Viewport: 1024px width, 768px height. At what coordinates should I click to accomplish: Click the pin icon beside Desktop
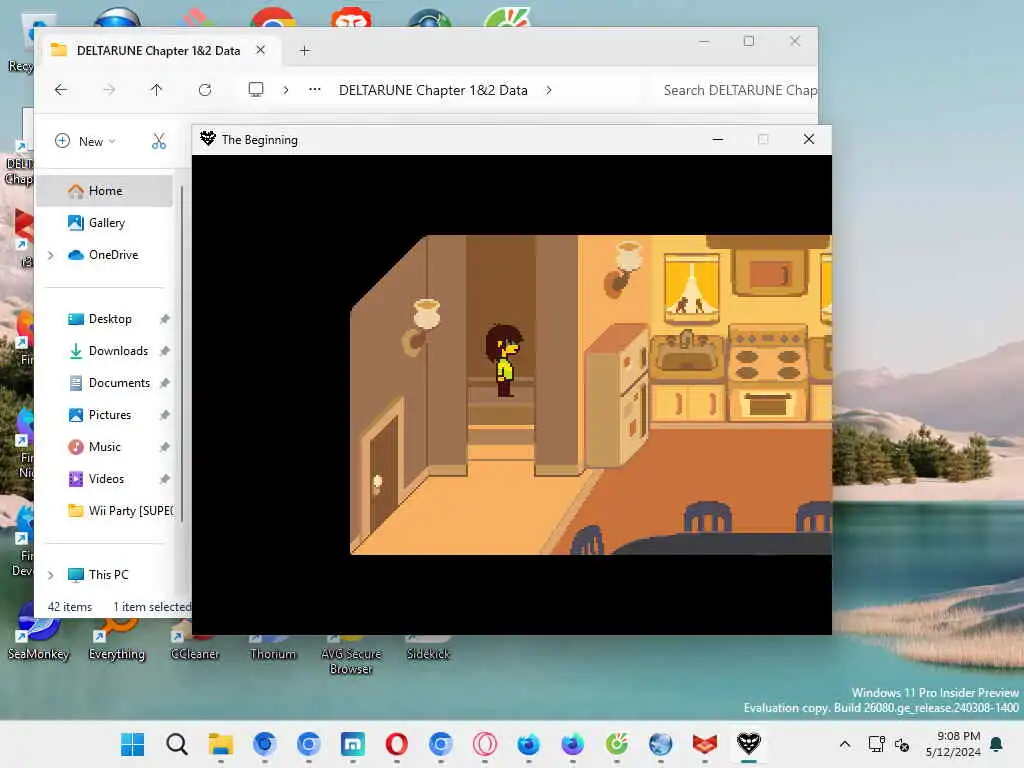point(165,319)
